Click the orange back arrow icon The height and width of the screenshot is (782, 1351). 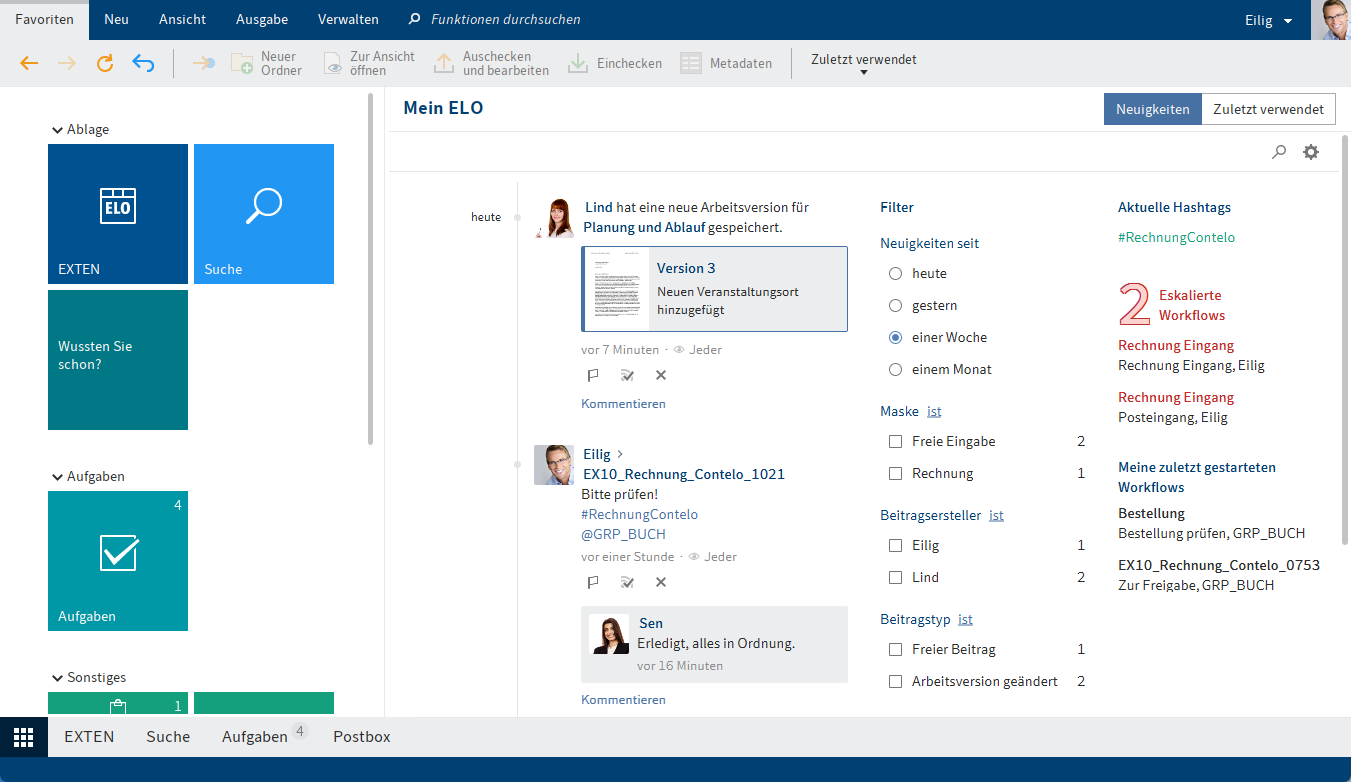pyautogui.click(x=29, y=63)
